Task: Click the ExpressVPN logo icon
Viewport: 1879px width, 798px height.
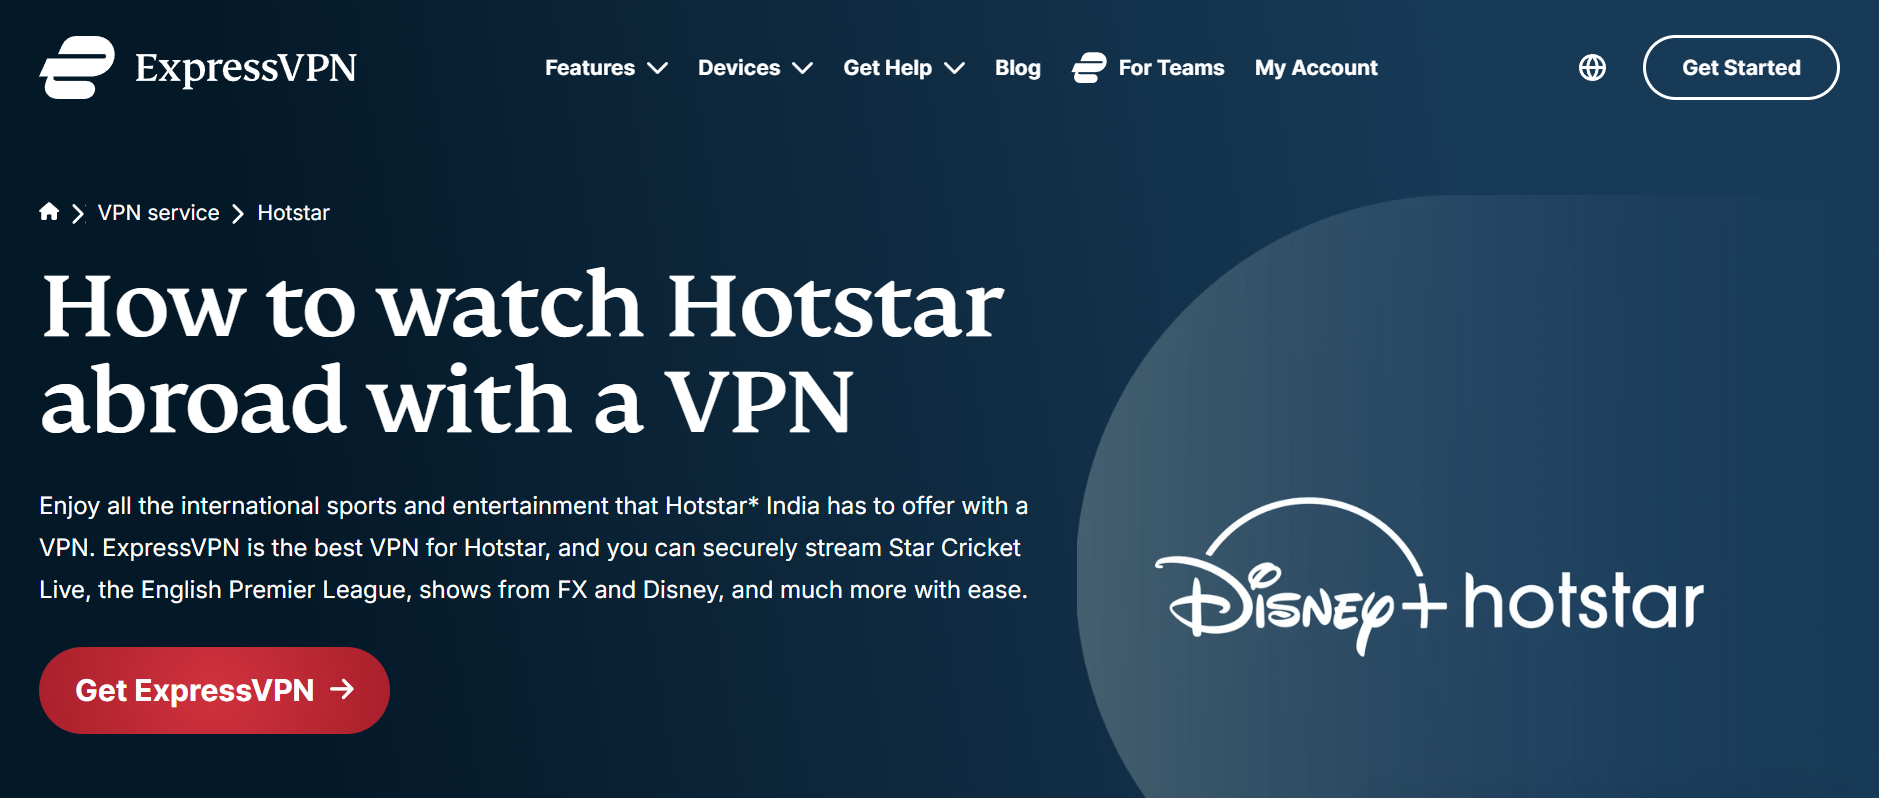Action: tap(77, 67)
